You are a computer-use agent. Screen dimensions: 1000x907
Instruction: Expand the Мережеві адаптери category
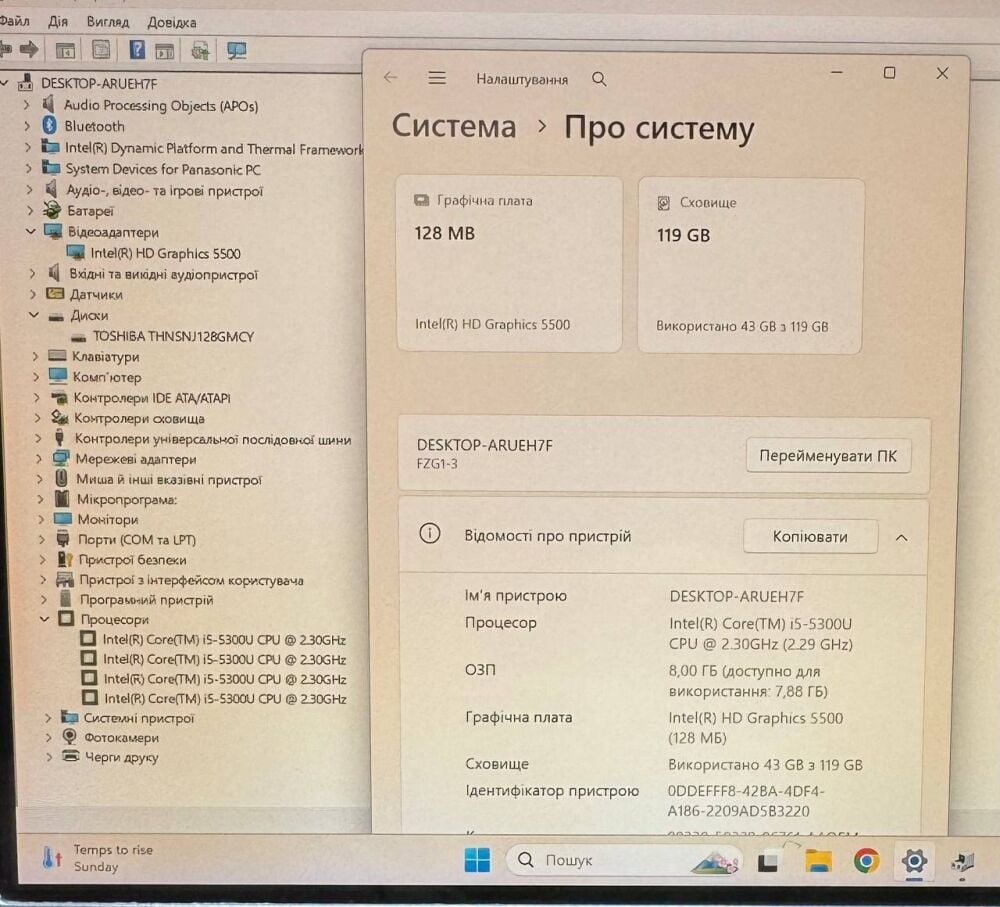(x=39, y=459)
